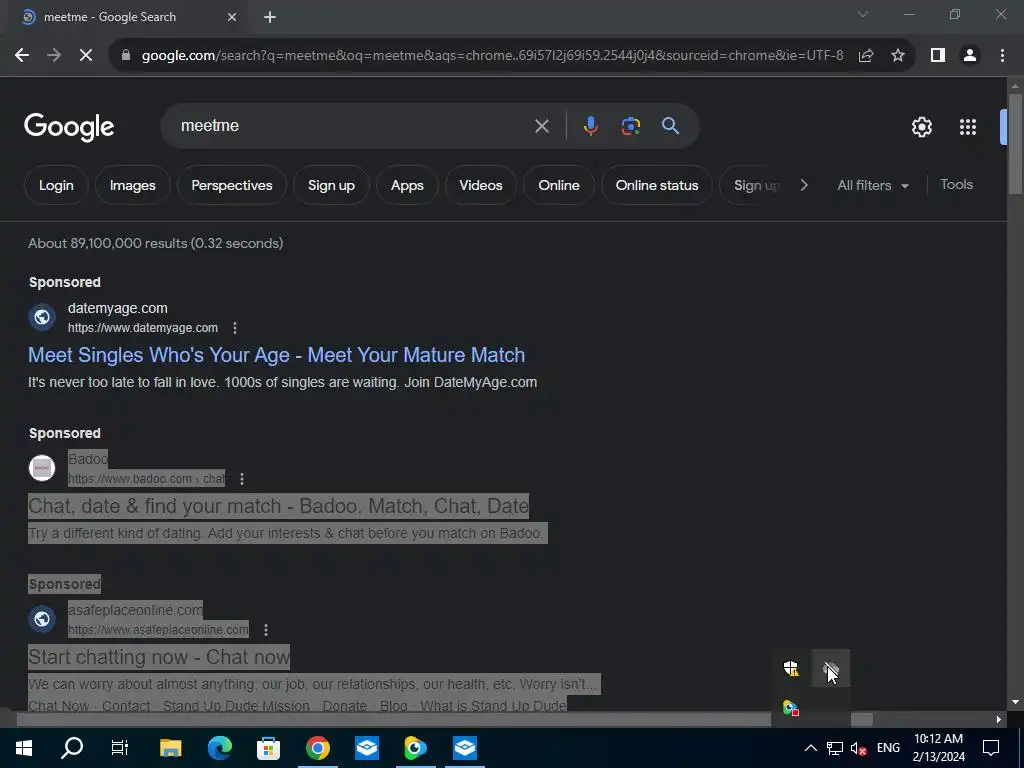The width and height of the screenshot is (1024, 768).
Task: Go to the Google homepage logo
Action: point(69,127)
